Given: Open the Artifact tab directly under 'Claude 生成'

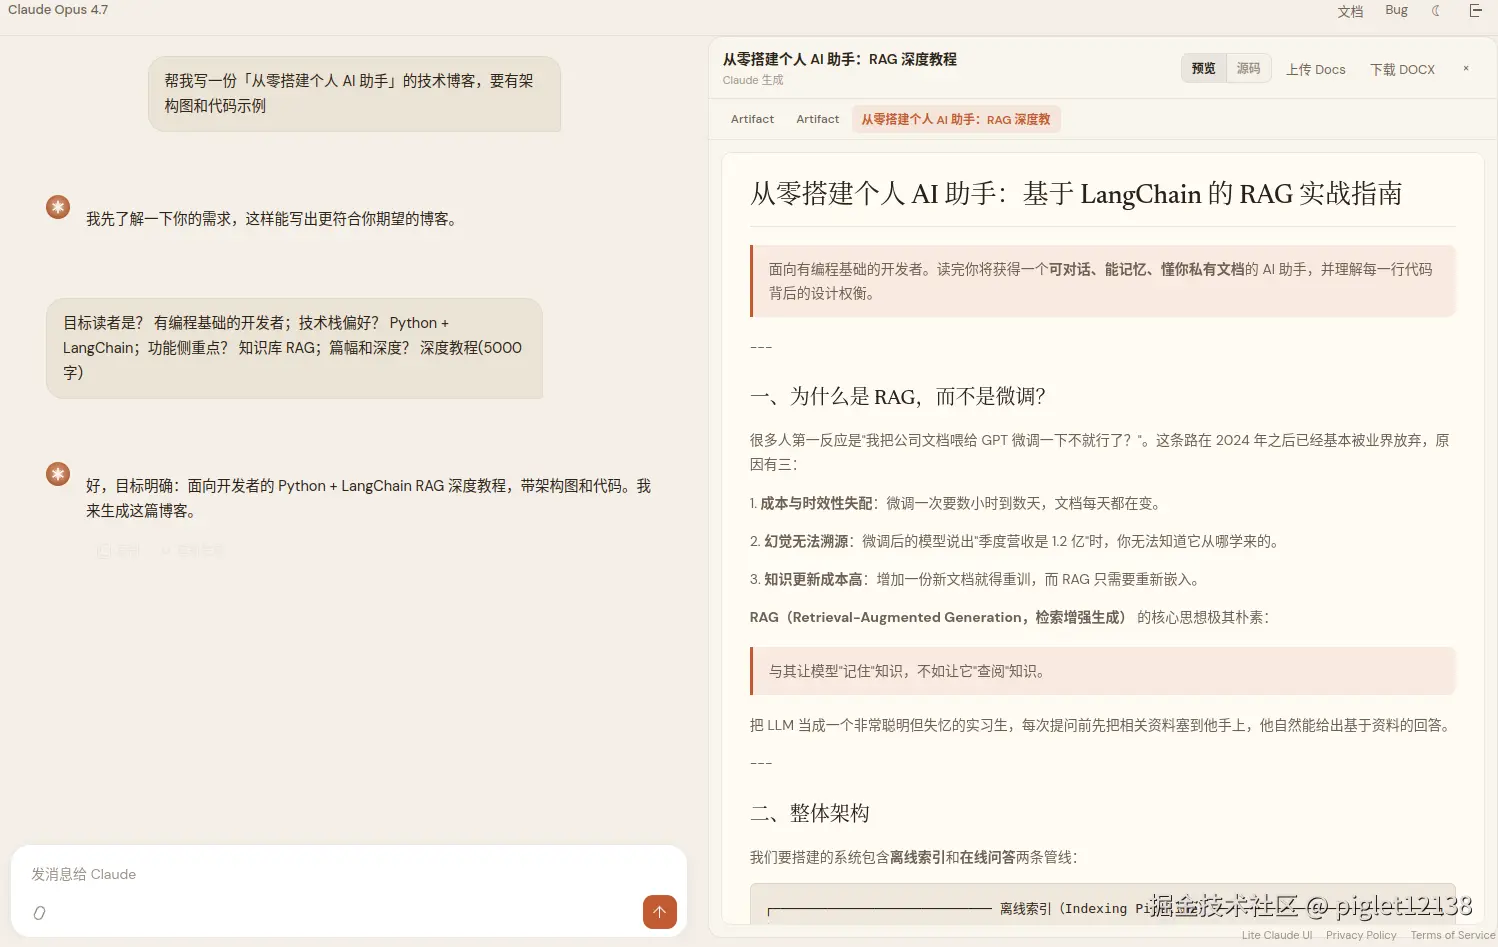Looking at the screenshot, I should click(752, 119).
